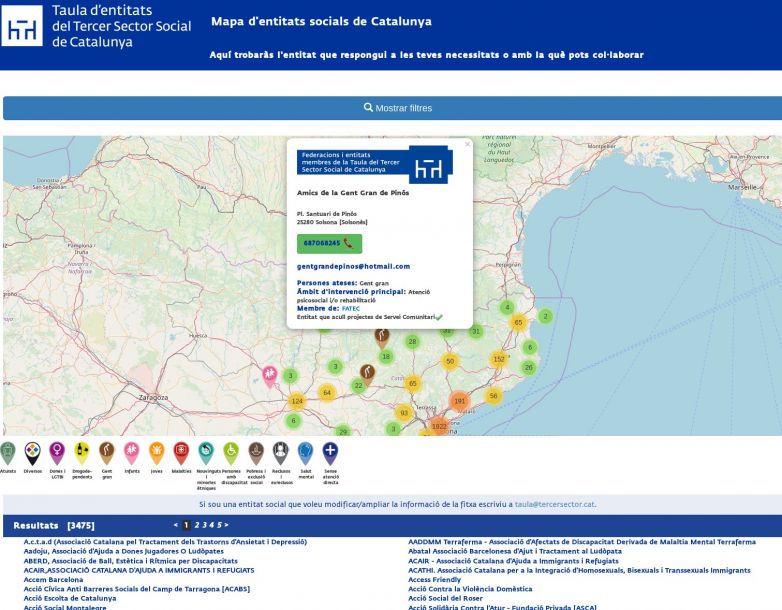This screenshot has width=782, height=610.
Task: Select the Gent gran legend icon
Action: tap(106, 452)
